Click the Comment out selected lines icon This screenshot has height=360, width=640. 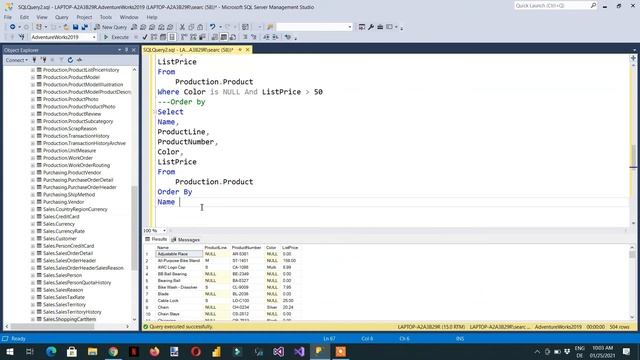click(x=245, y=37)
